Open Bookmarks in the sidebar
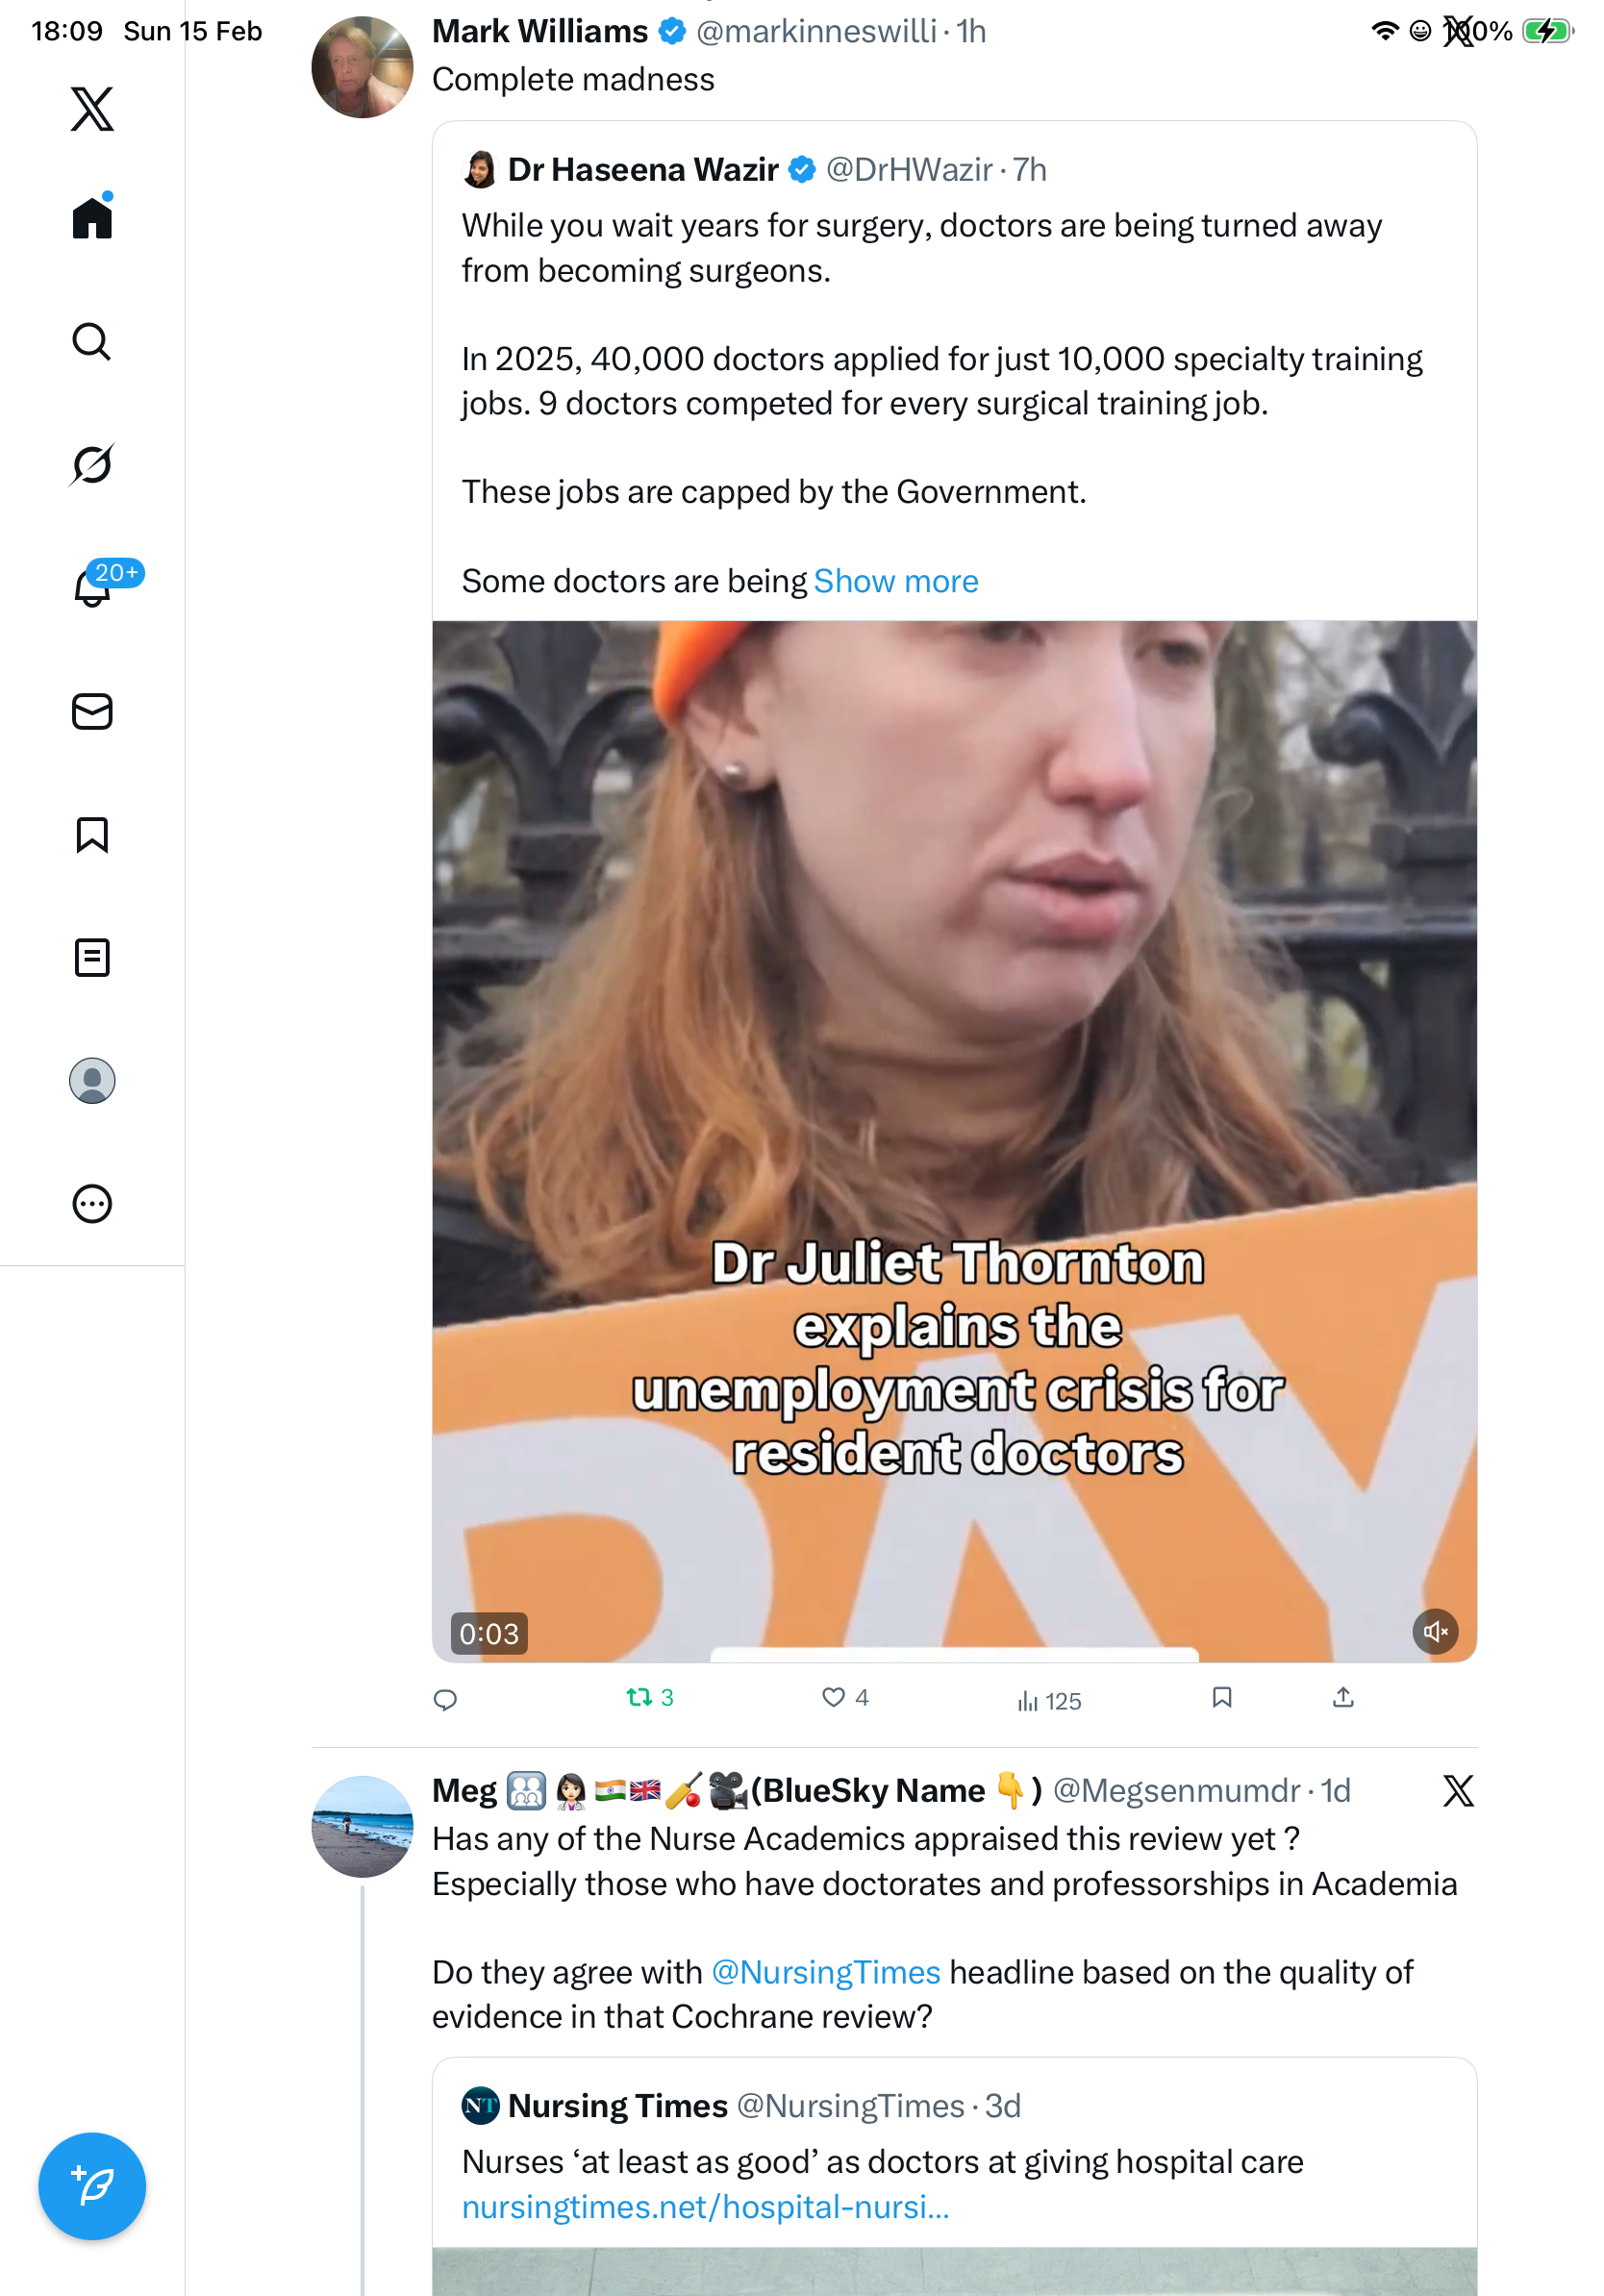1604x2296 pixels. [x=92, y=834]
